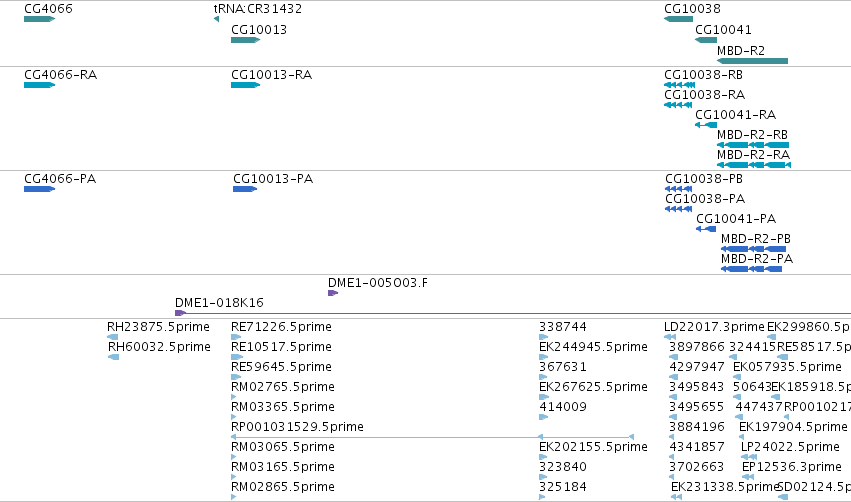This screenshot has width=851, height=502.
Task: Click the 4341857 feature label
Action: click(x=697, y=448)
